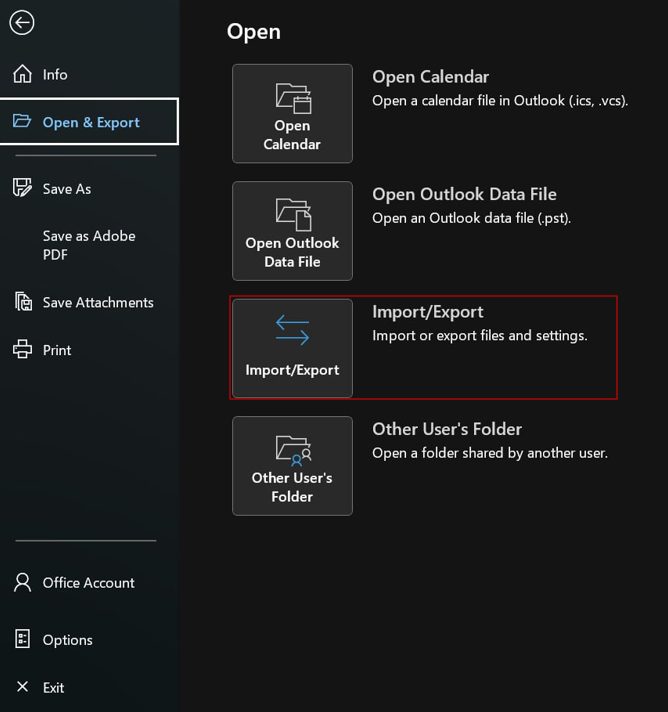Click the back arrow to leave backstage
The width and height of the screenshot is (668, 712).
22,23
